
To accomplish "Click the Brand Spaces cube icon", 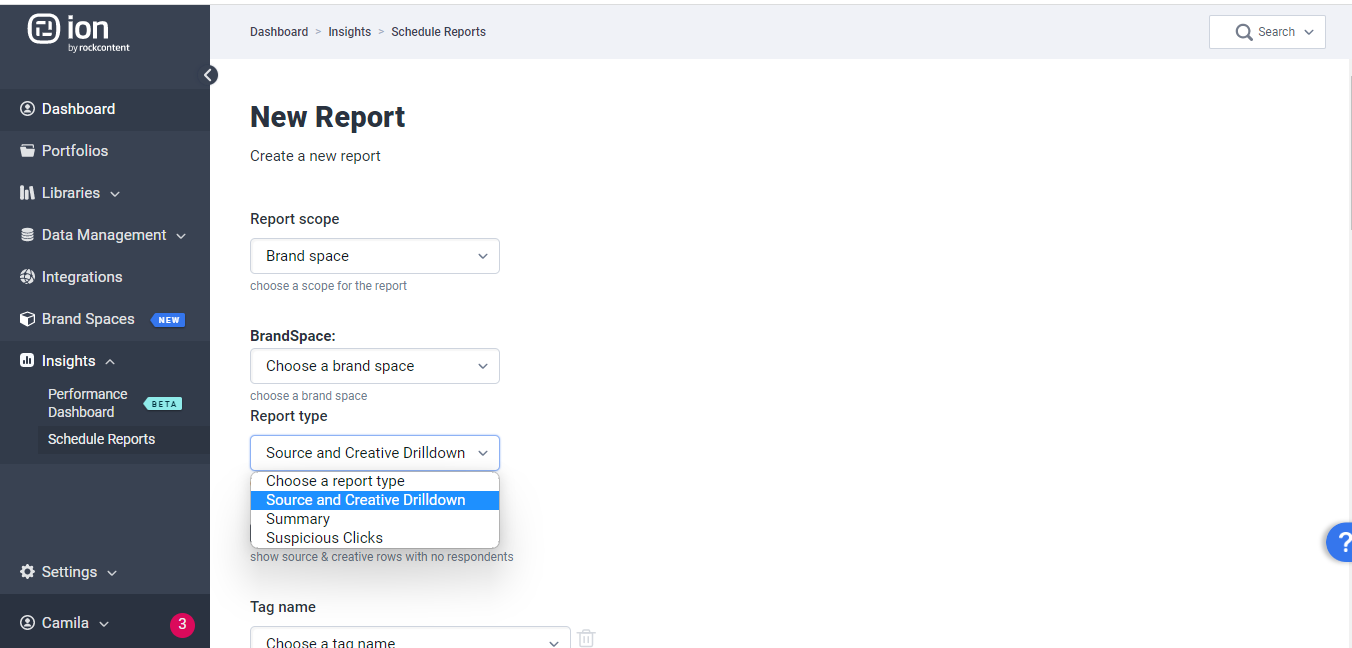I will point(27,319).
